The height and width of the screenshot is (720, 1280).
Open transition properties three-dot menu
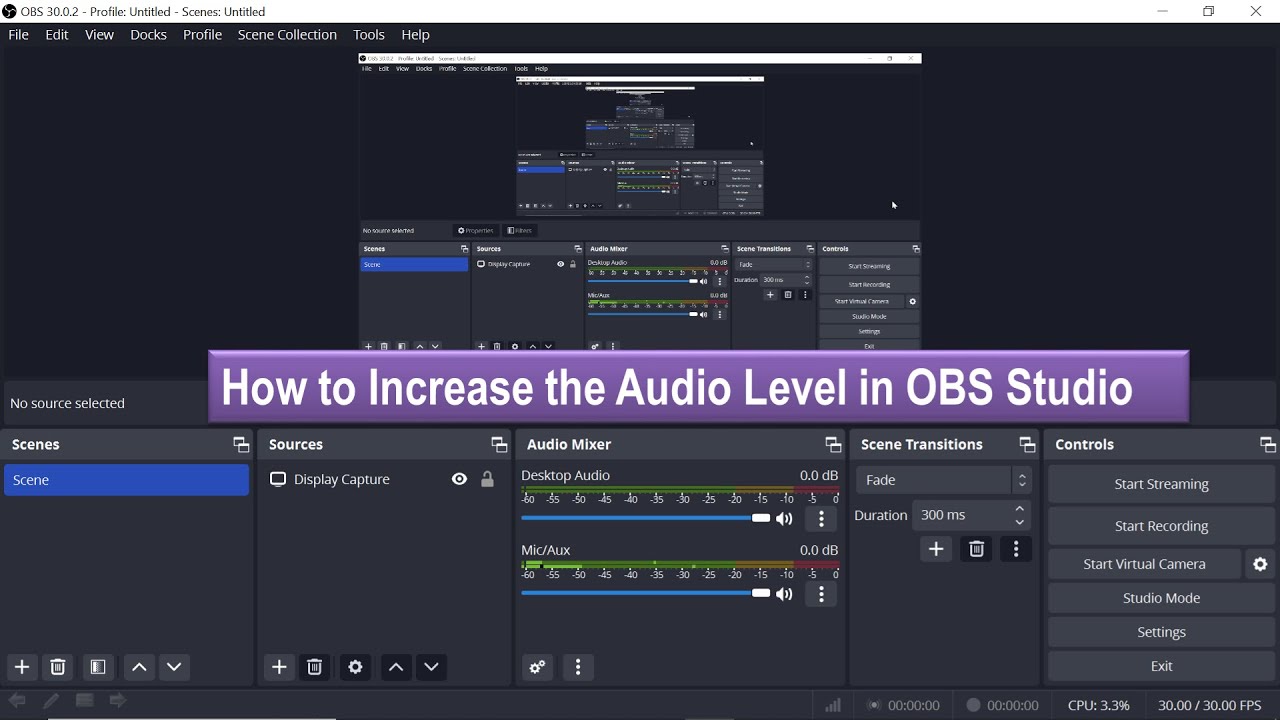coord(1016,549)
